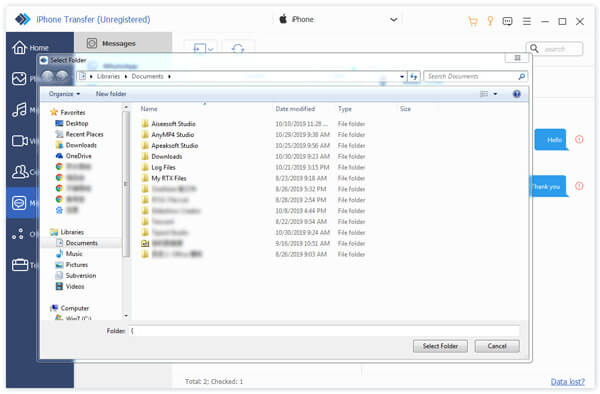Screen dimensions: 600x394
Task: Click the refresh button beside address bar
Action: 414,77
